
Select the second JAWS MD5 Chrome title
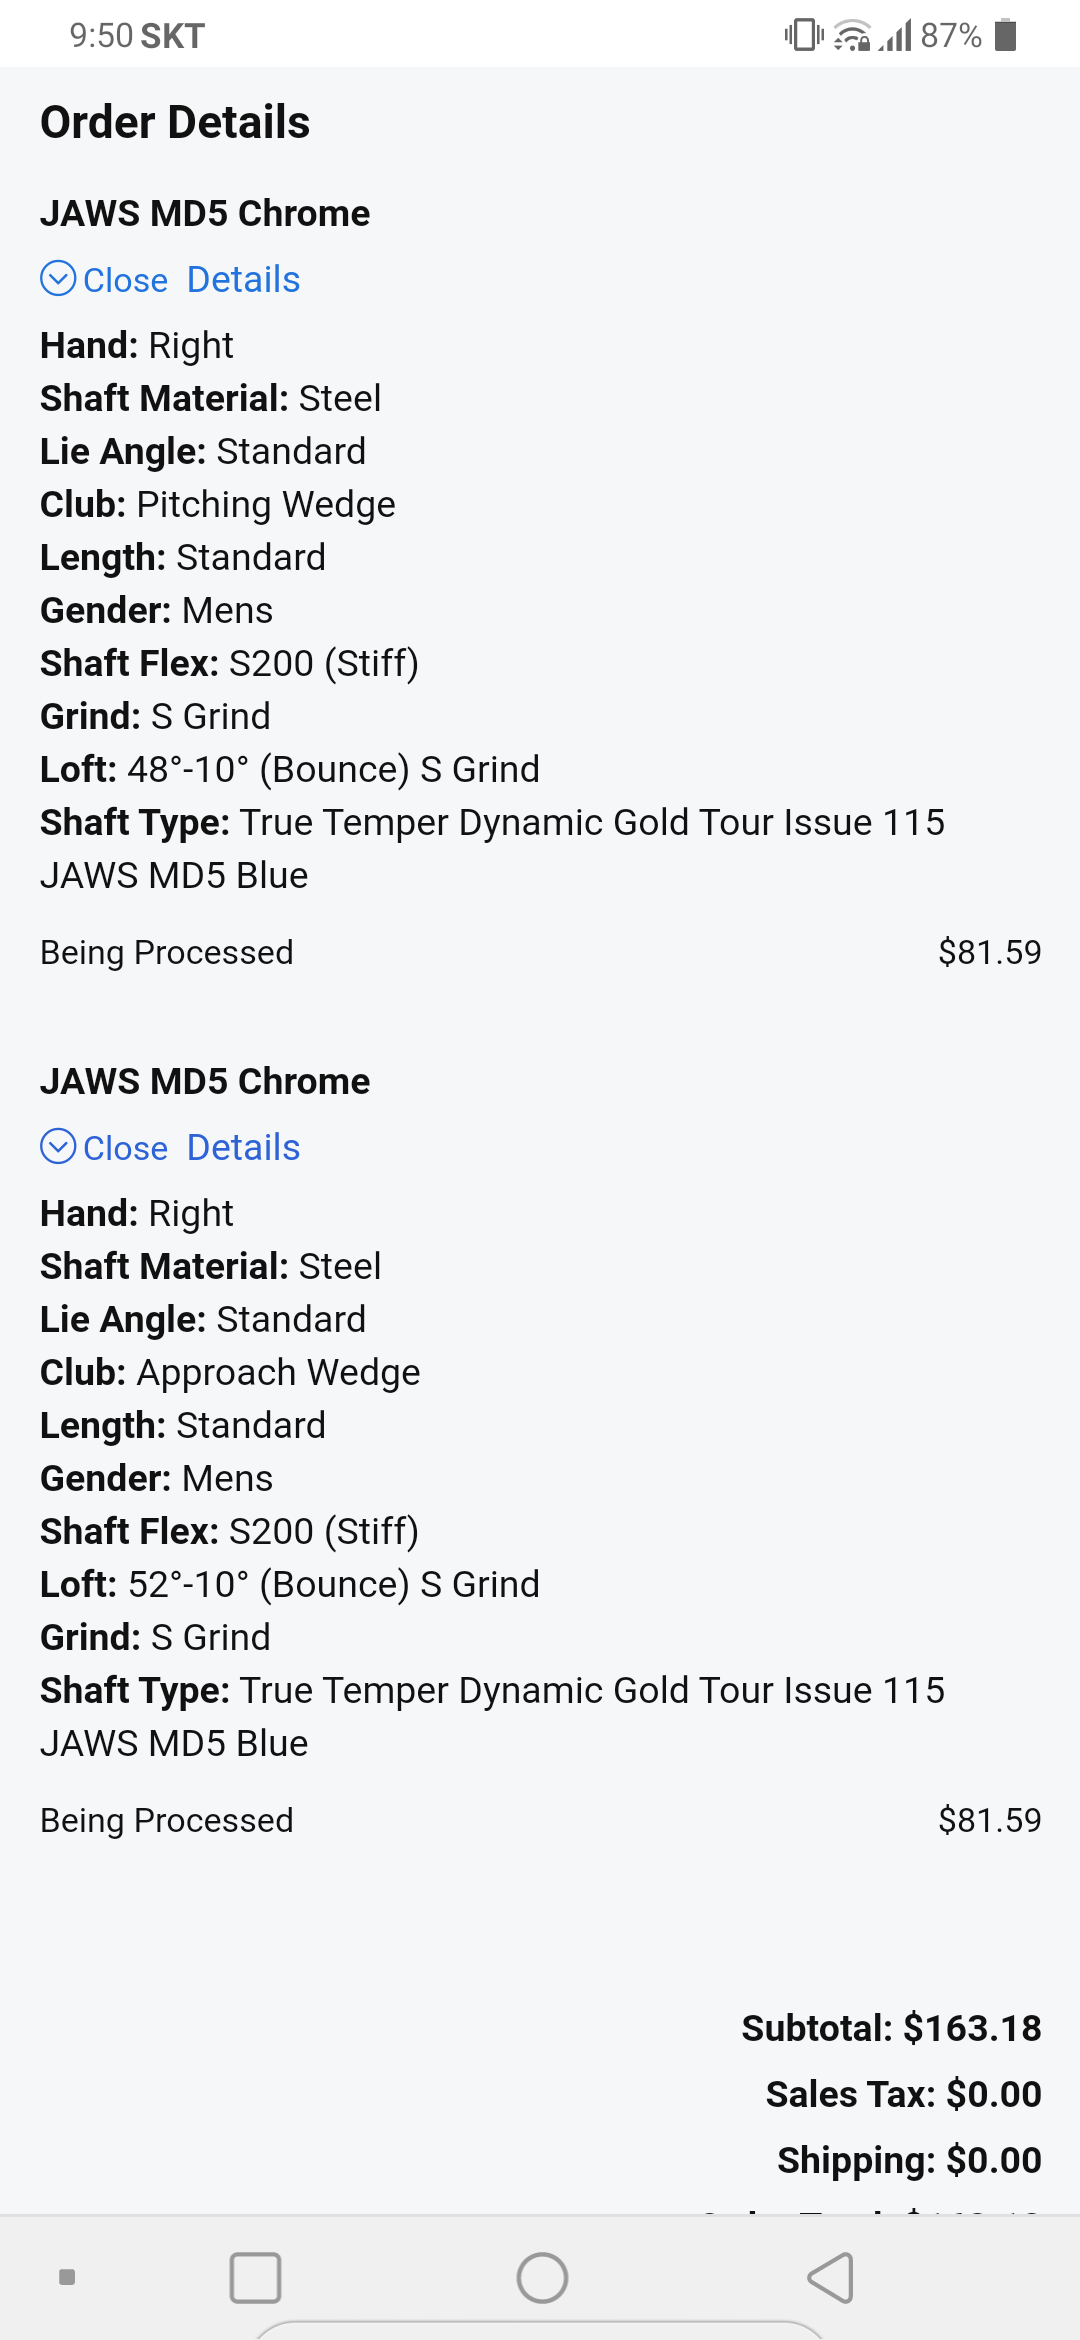pos(205,1081)
